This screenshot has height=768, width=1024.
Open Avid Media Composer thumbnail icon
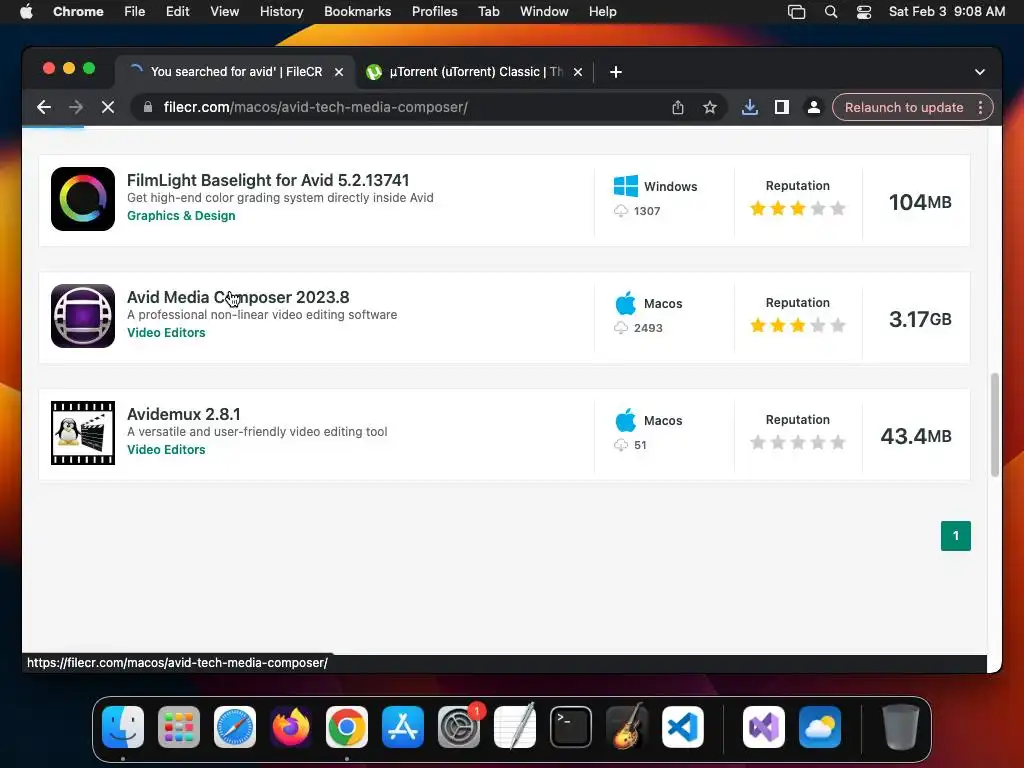pos(83,316)
